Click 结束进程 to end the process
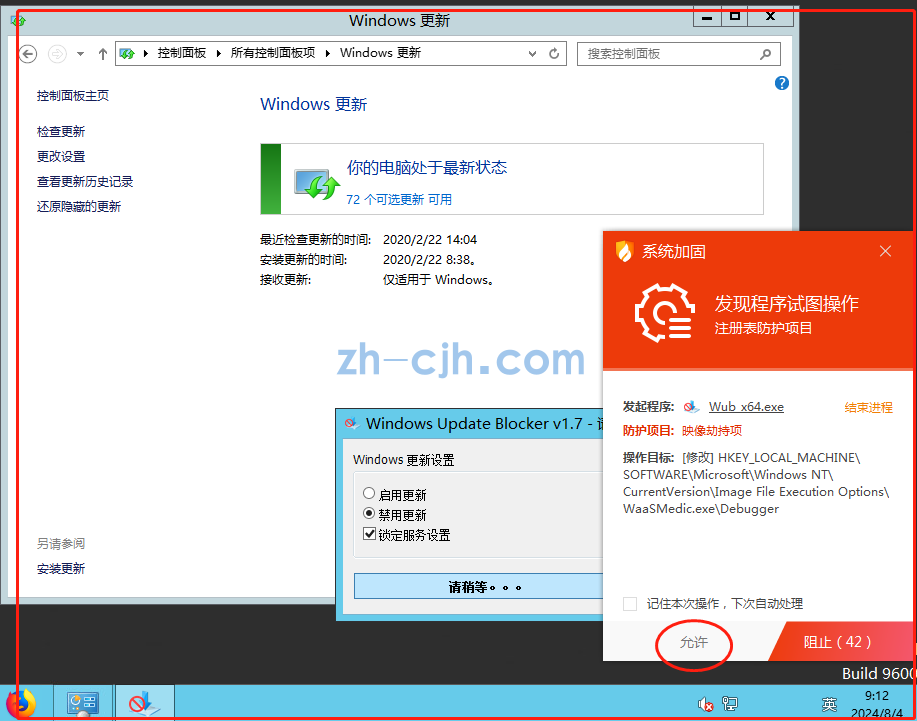This screenshot has height=721, width=917. point(868,408)
